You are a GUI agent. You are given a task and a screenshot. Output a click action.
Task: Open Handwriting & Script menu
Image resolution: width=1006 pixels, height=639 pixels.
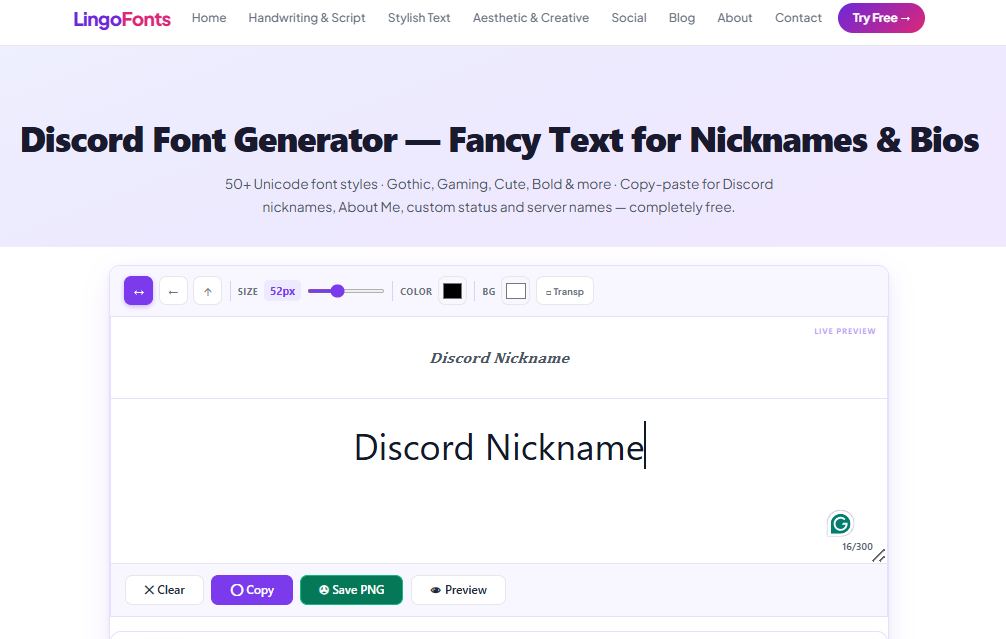click(307, 18)
